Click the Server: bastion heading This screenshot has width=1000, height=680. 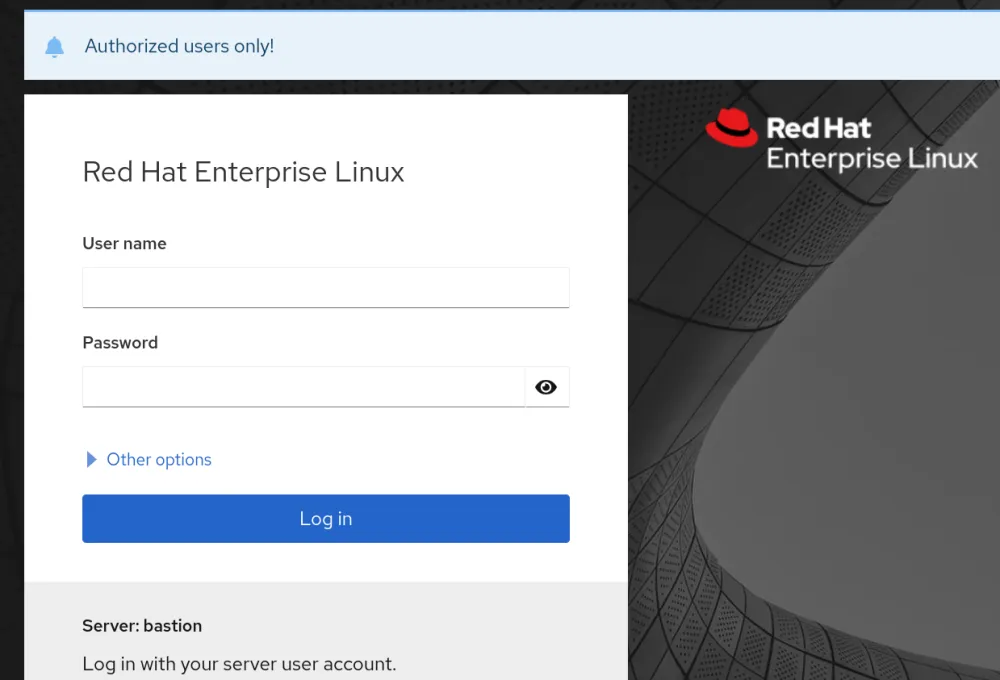[x=141, y=625]
